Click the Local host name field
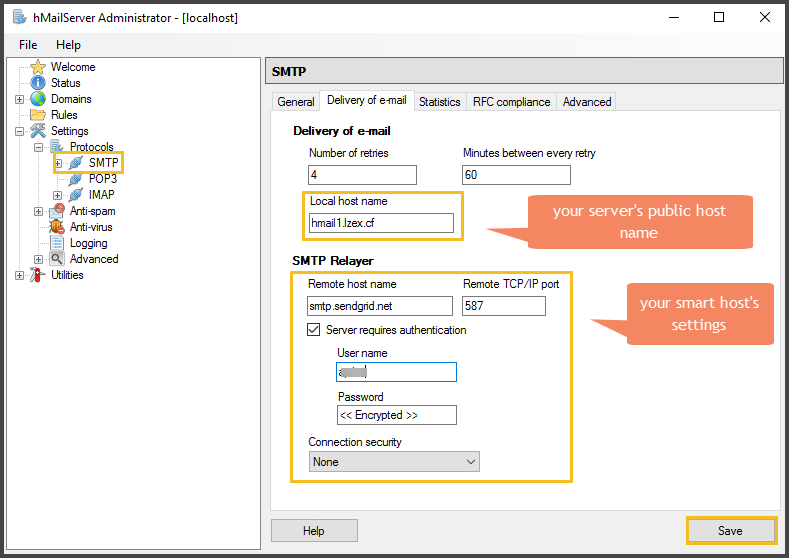The height and width of the screenshot is (558, 789). 381,223
